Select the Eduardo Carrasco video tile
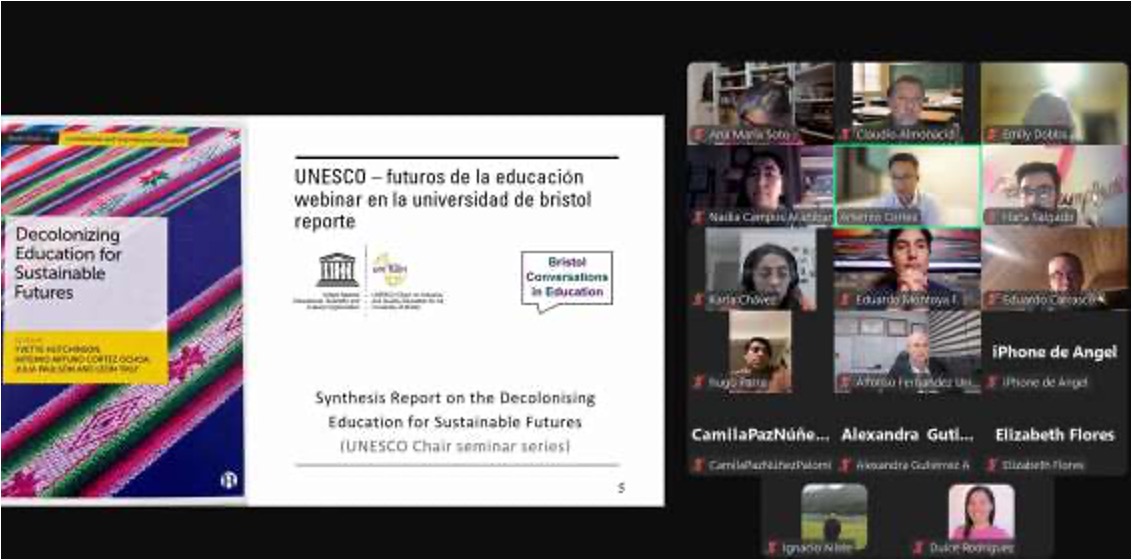 (x=1054, y=268)
